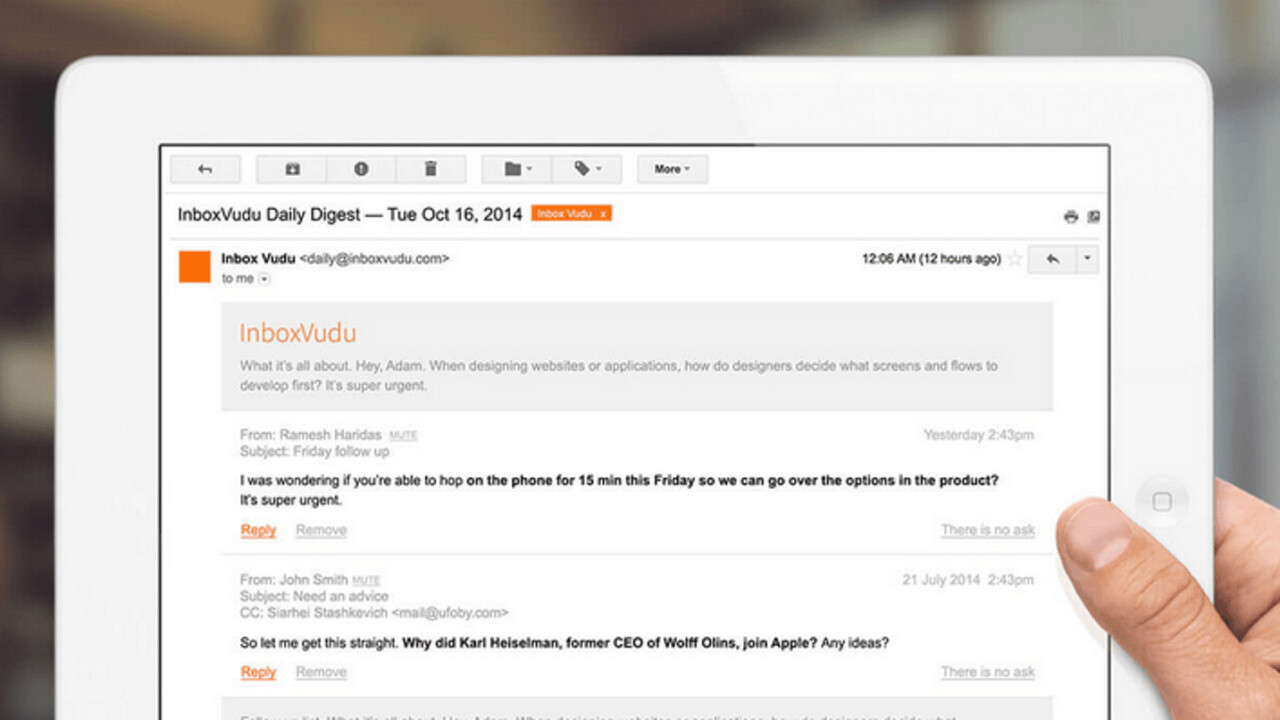Reply using the arrow button beside timestamp
Viewport: 1280px width, 720px height.
click(1052, 260)
